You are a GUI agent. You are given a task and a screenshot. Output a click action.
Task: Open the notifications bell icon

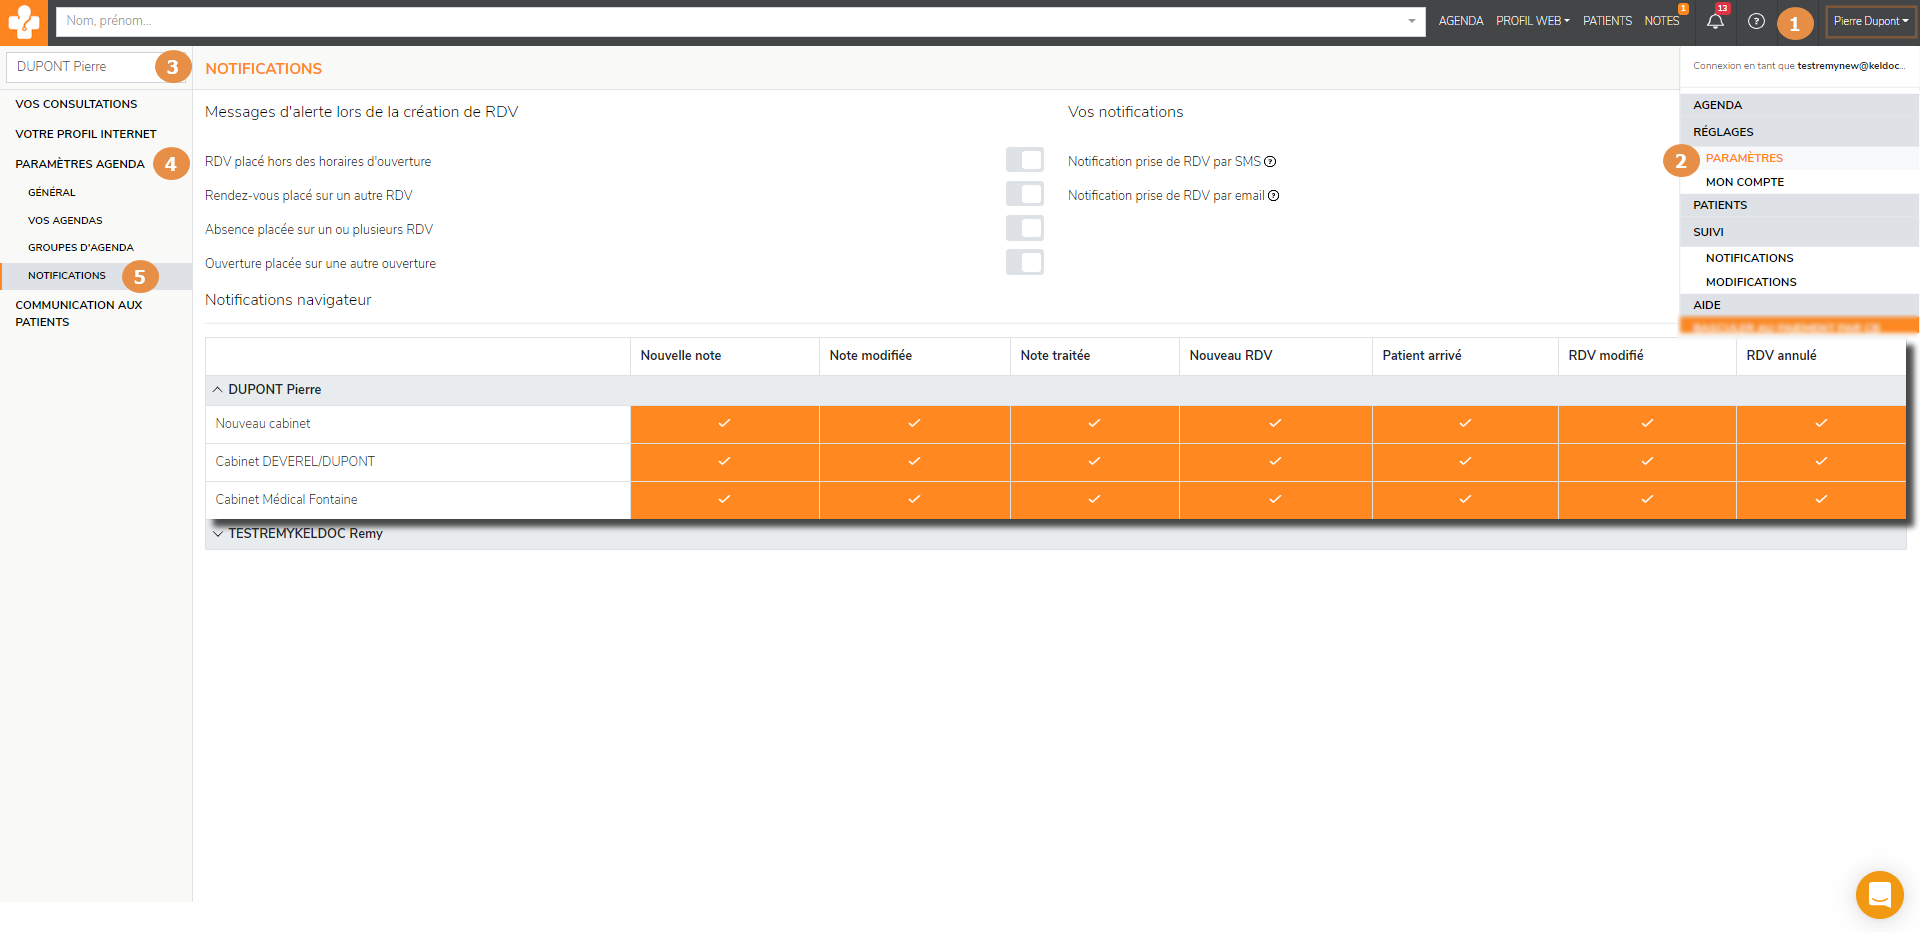pyautogui.click(x=1715, y=21)
